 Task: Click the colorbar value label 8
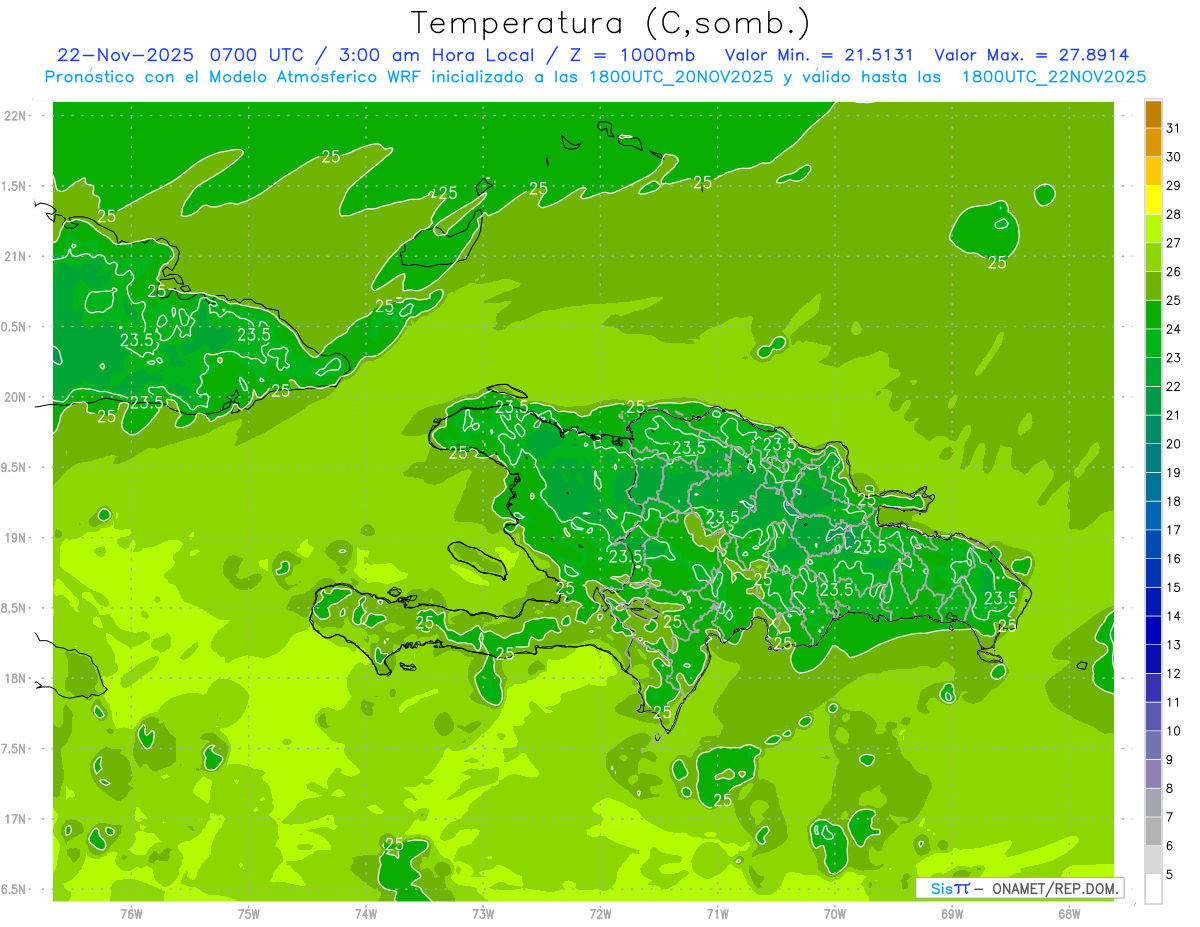[x=1169, y=788]
